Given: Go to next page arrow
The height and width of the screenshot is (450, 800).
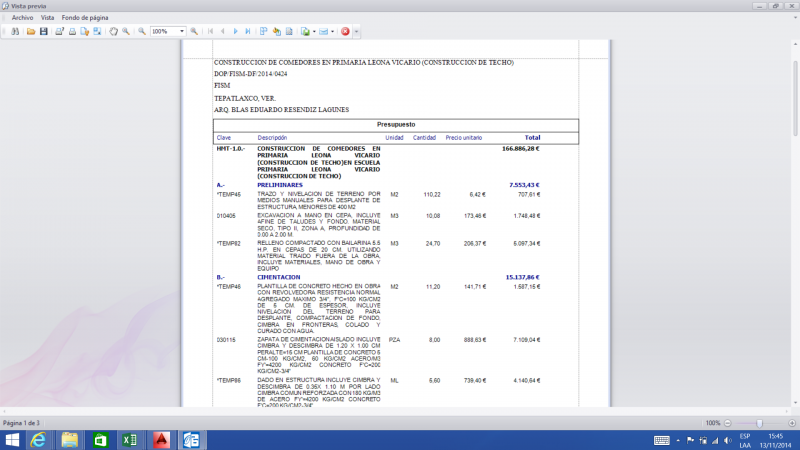Looking at the screenshot, I should pos(235,31).
